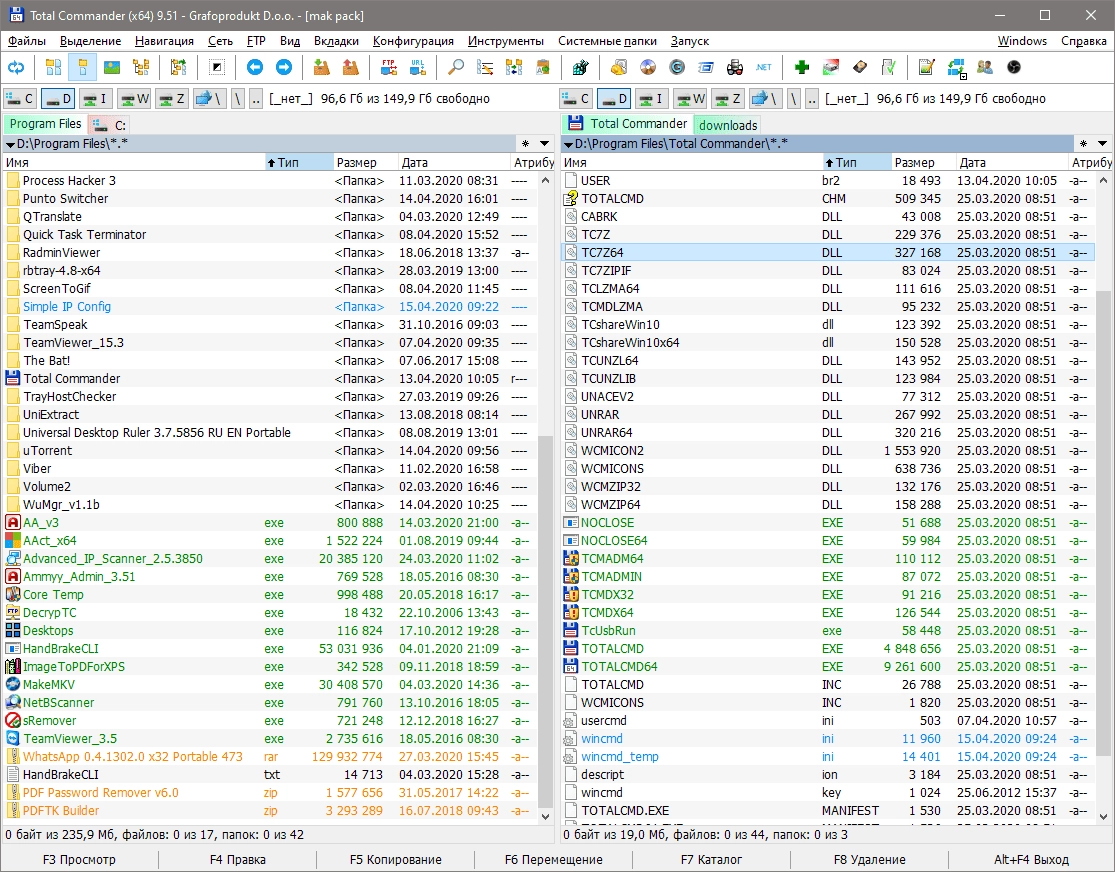Image resolution: width=1115 pixels, height=872 pixels.
Task: Select drive I in left panel drive bar
Action: tap(94, 98)
